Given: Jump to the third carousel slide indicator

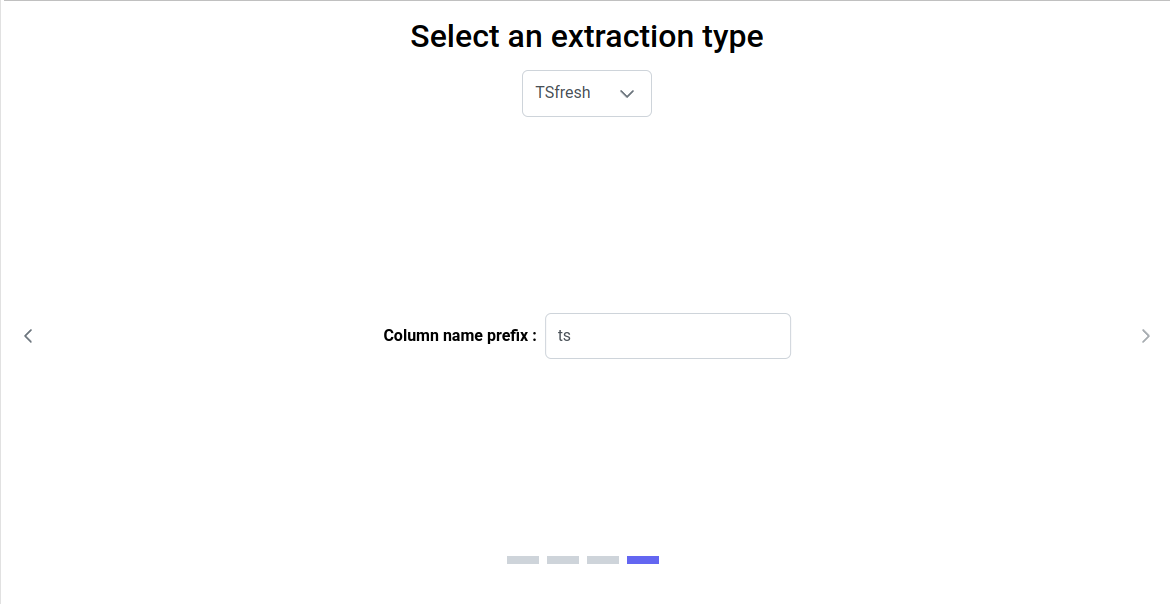Looking at the screenshot, I should coord(603,560).
